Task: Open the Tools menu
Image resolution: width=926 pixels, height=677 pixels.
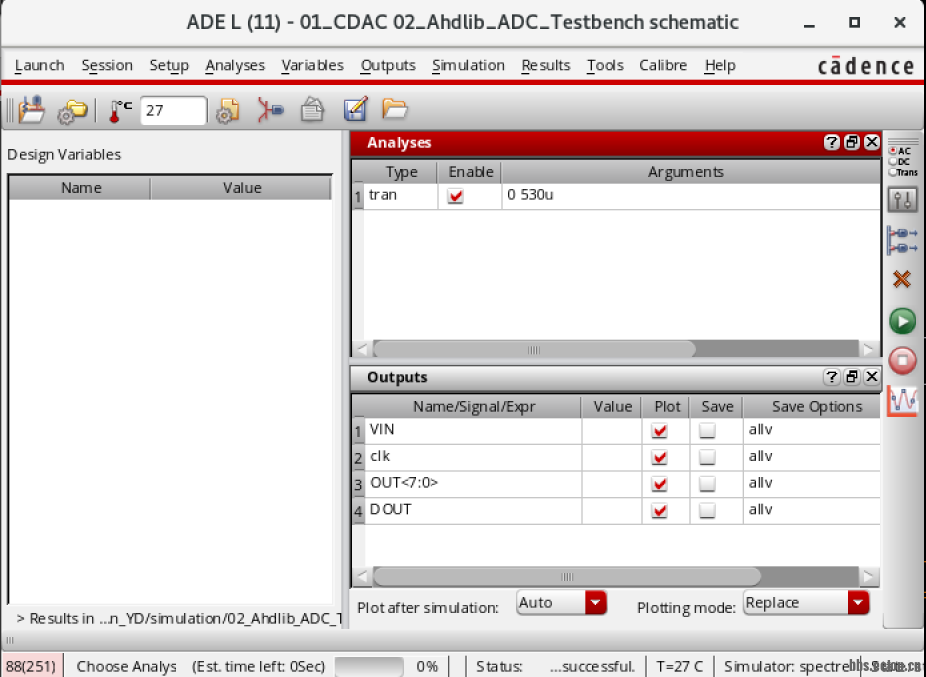Action: tap(605, 65)
